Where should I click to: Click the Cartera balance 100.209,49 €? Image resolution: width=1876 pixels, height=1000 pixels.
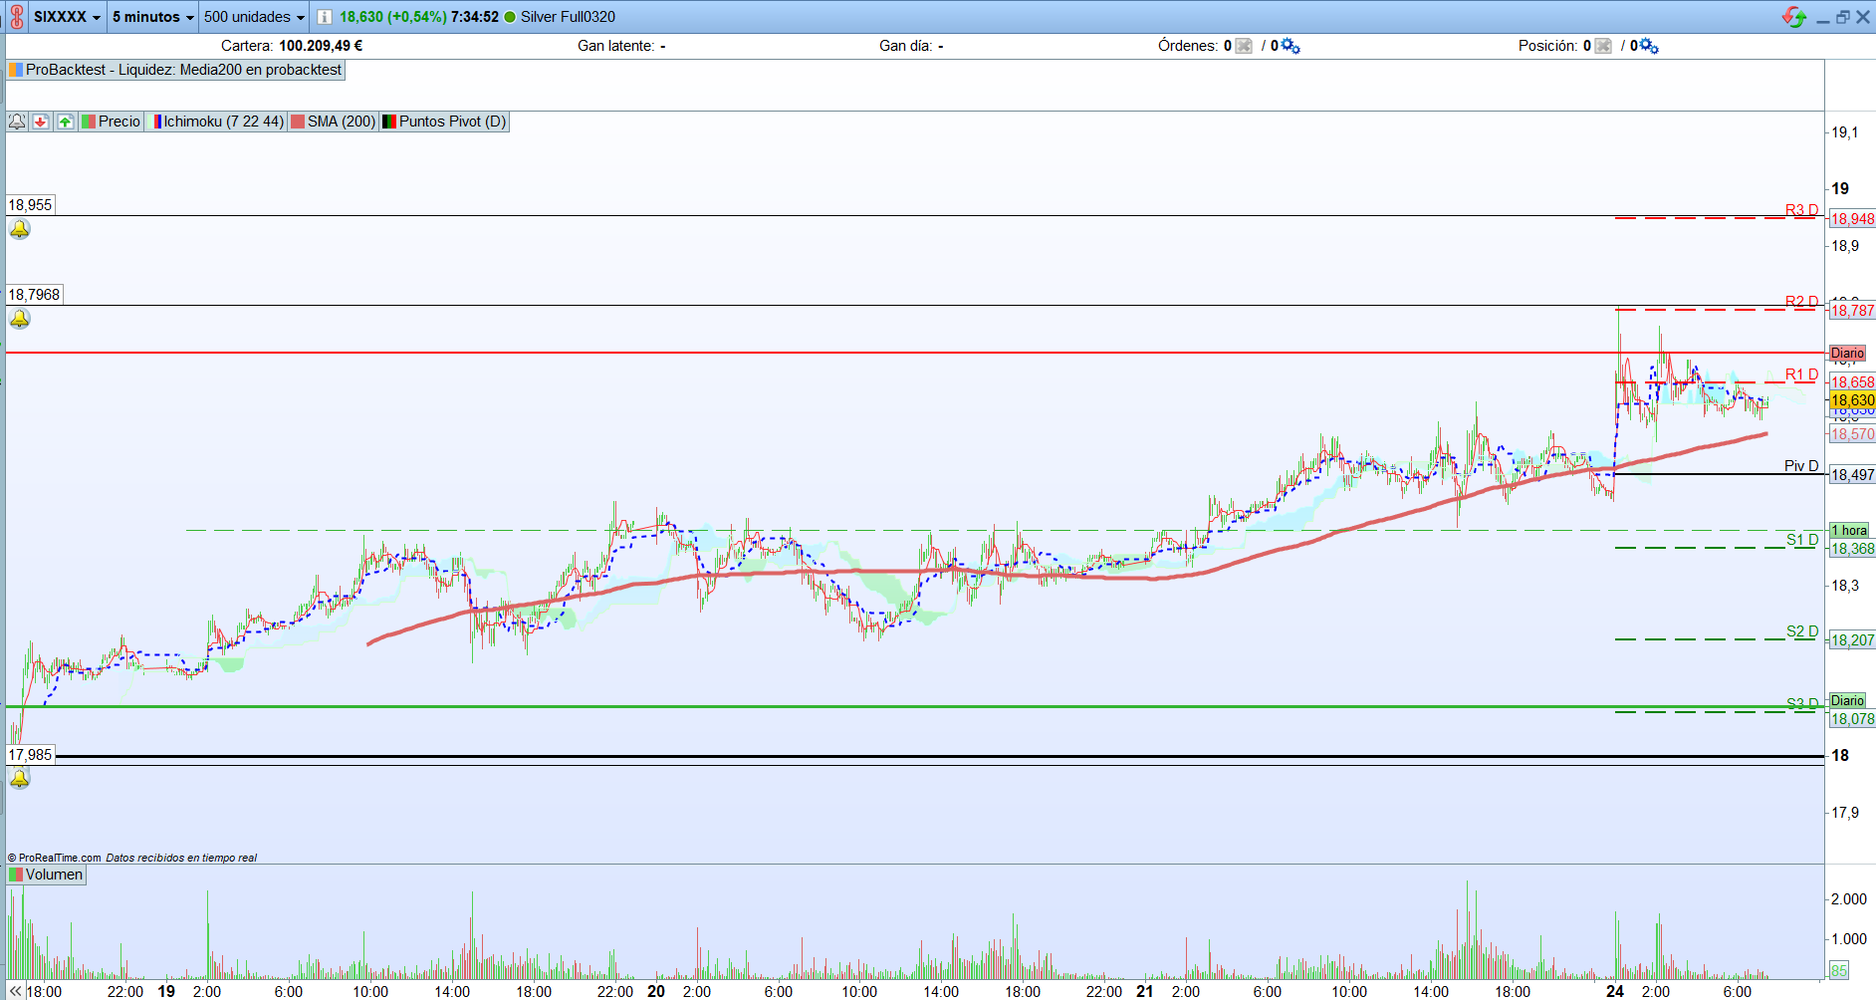(320, 46)
